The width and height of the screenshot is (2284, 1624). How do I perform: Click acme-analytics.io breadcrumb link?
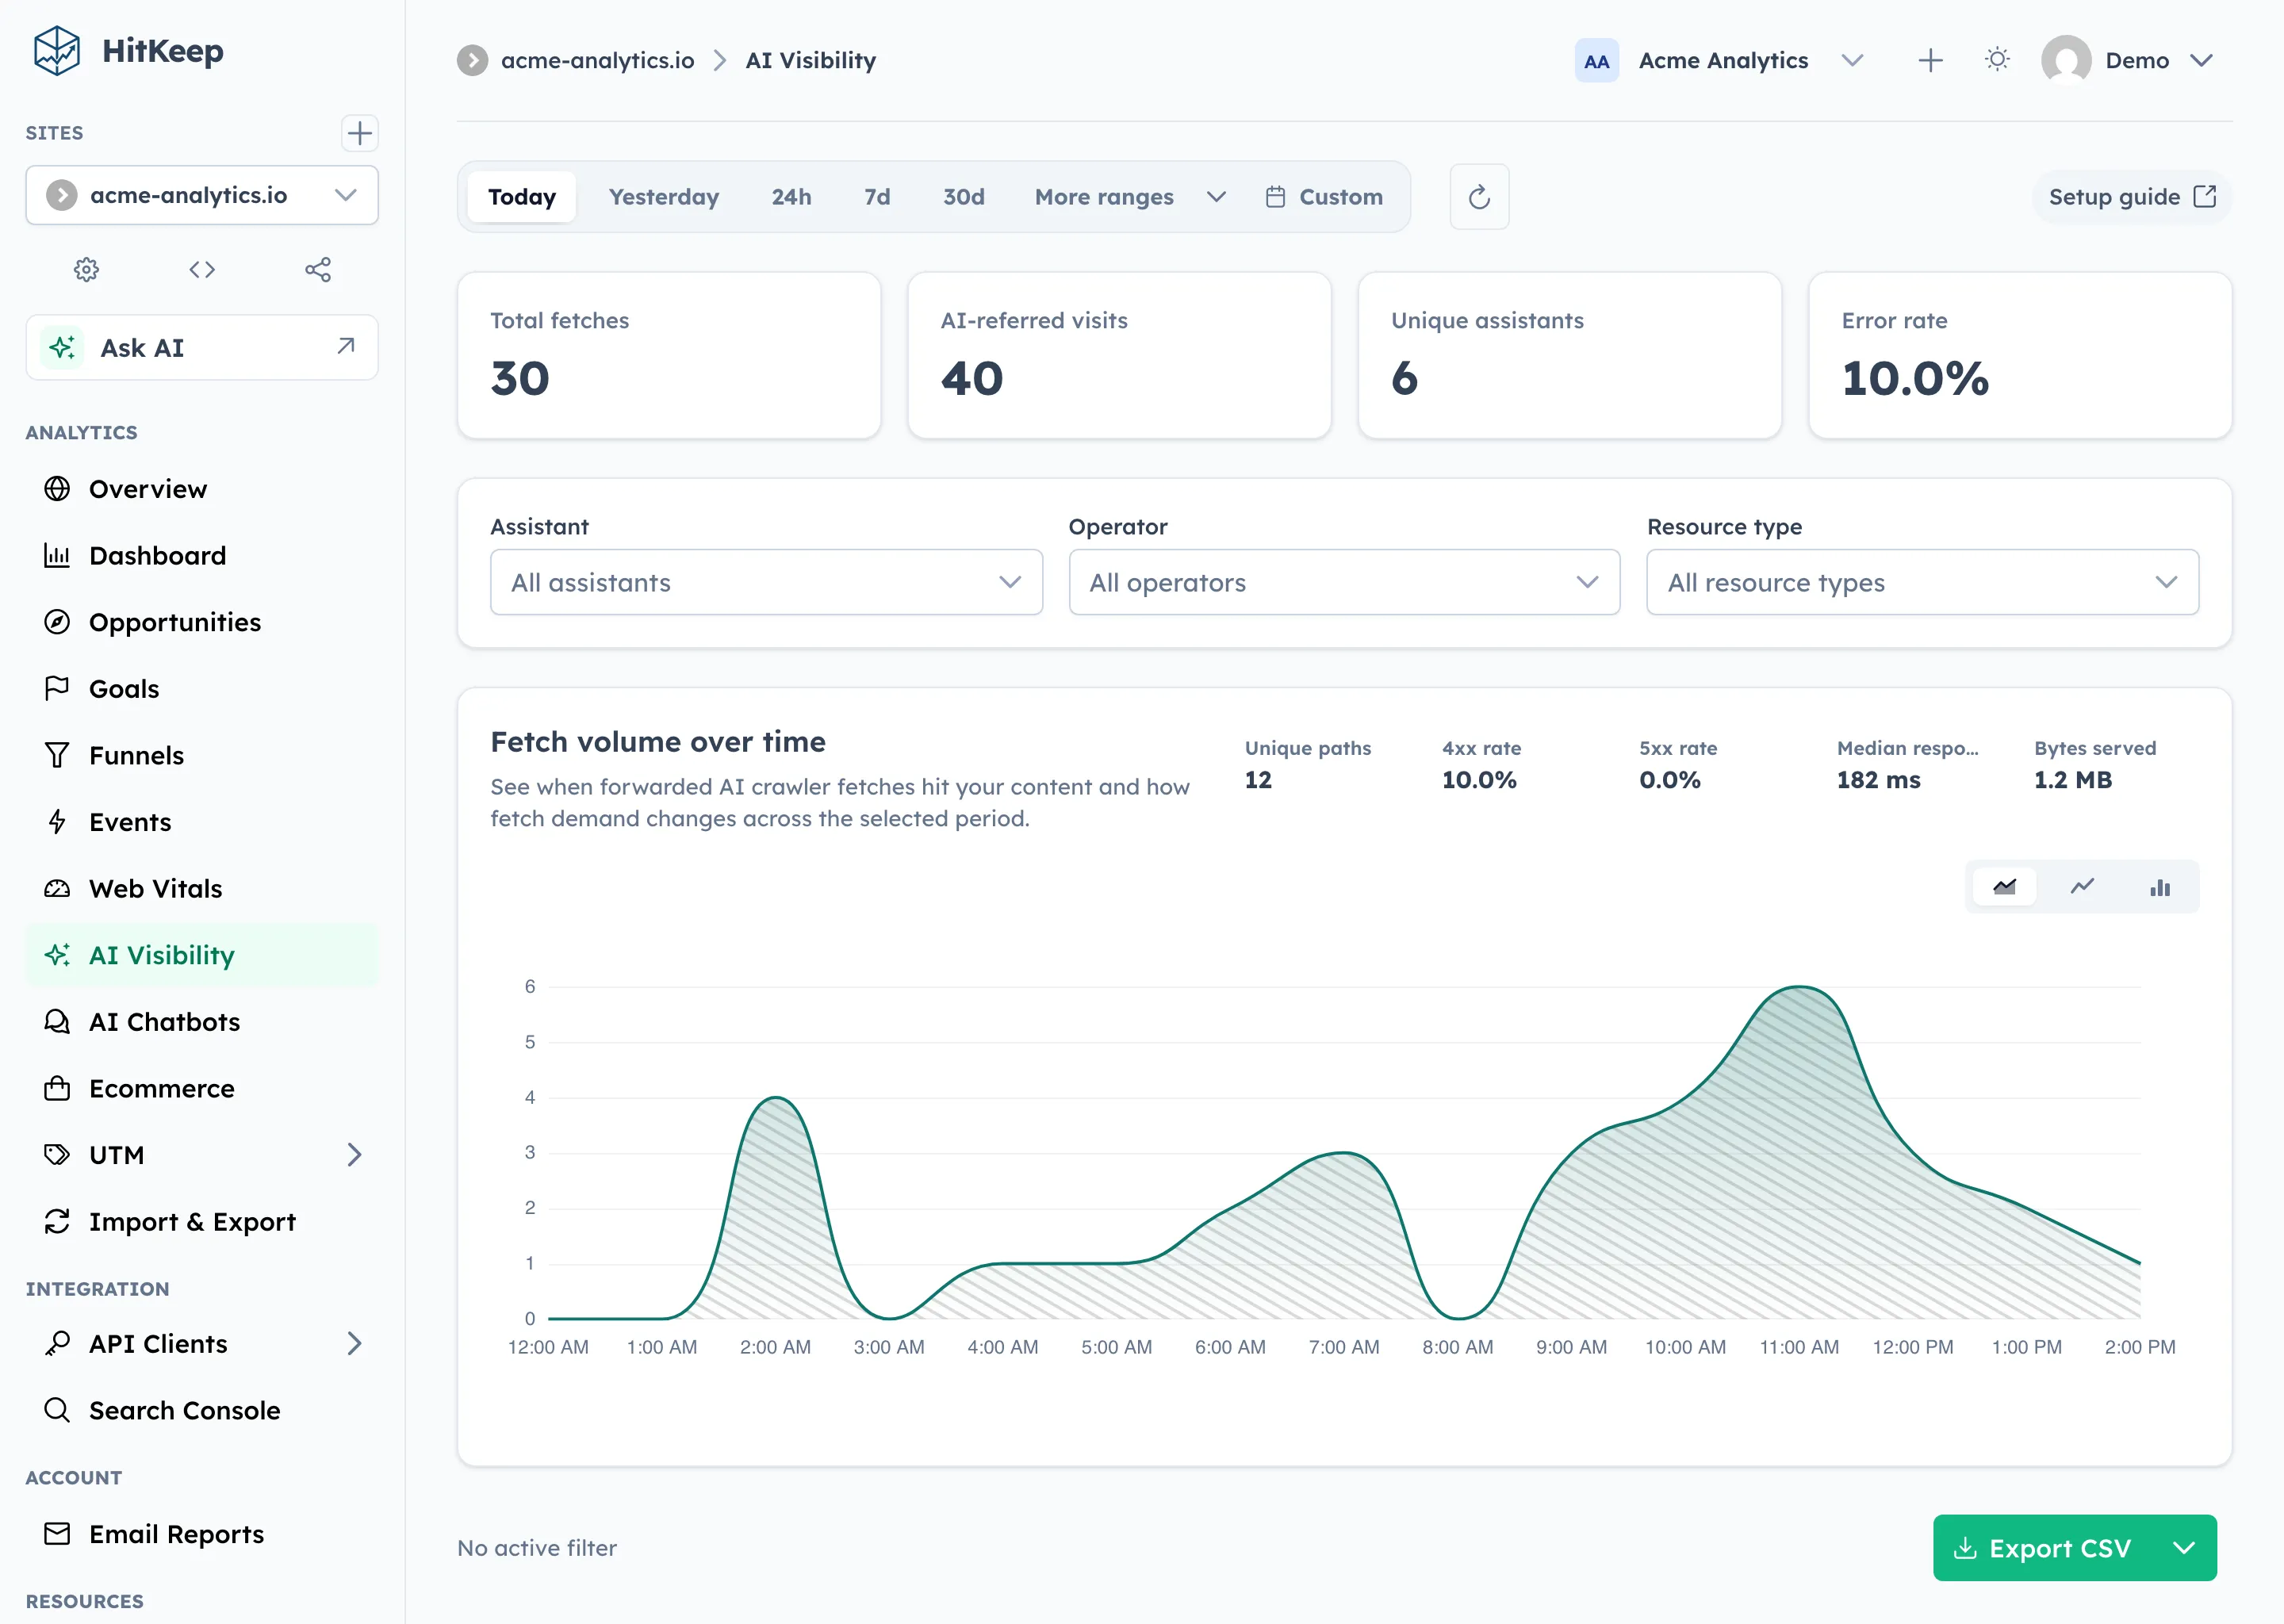click(597, 60)
